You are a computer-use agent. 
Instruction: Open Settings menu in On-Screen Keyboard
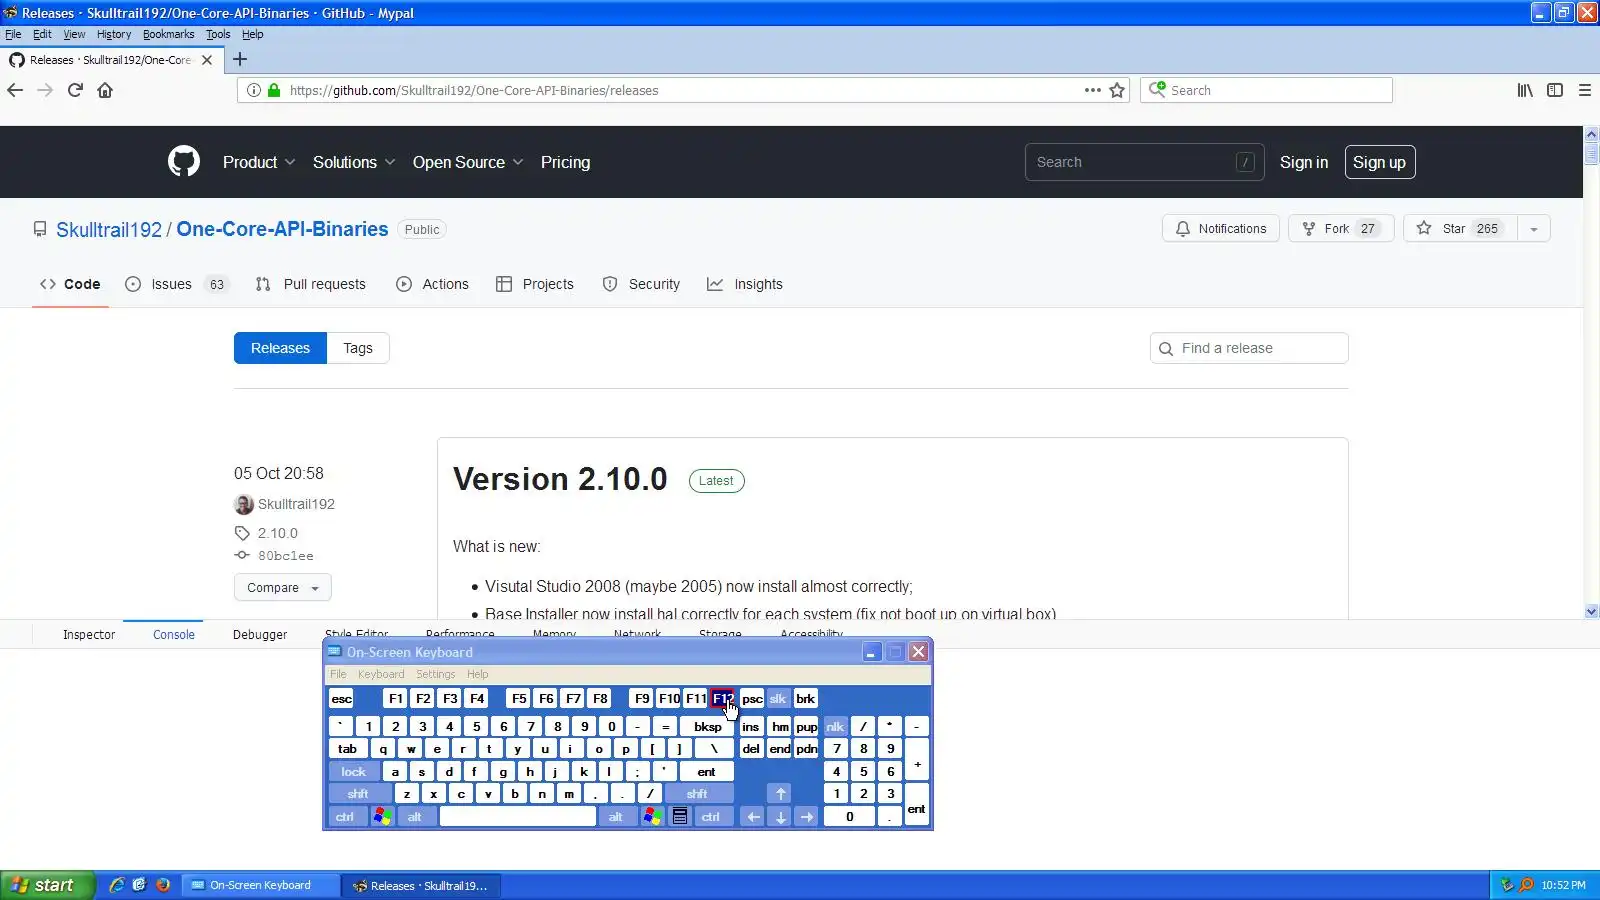pos(435,675)
